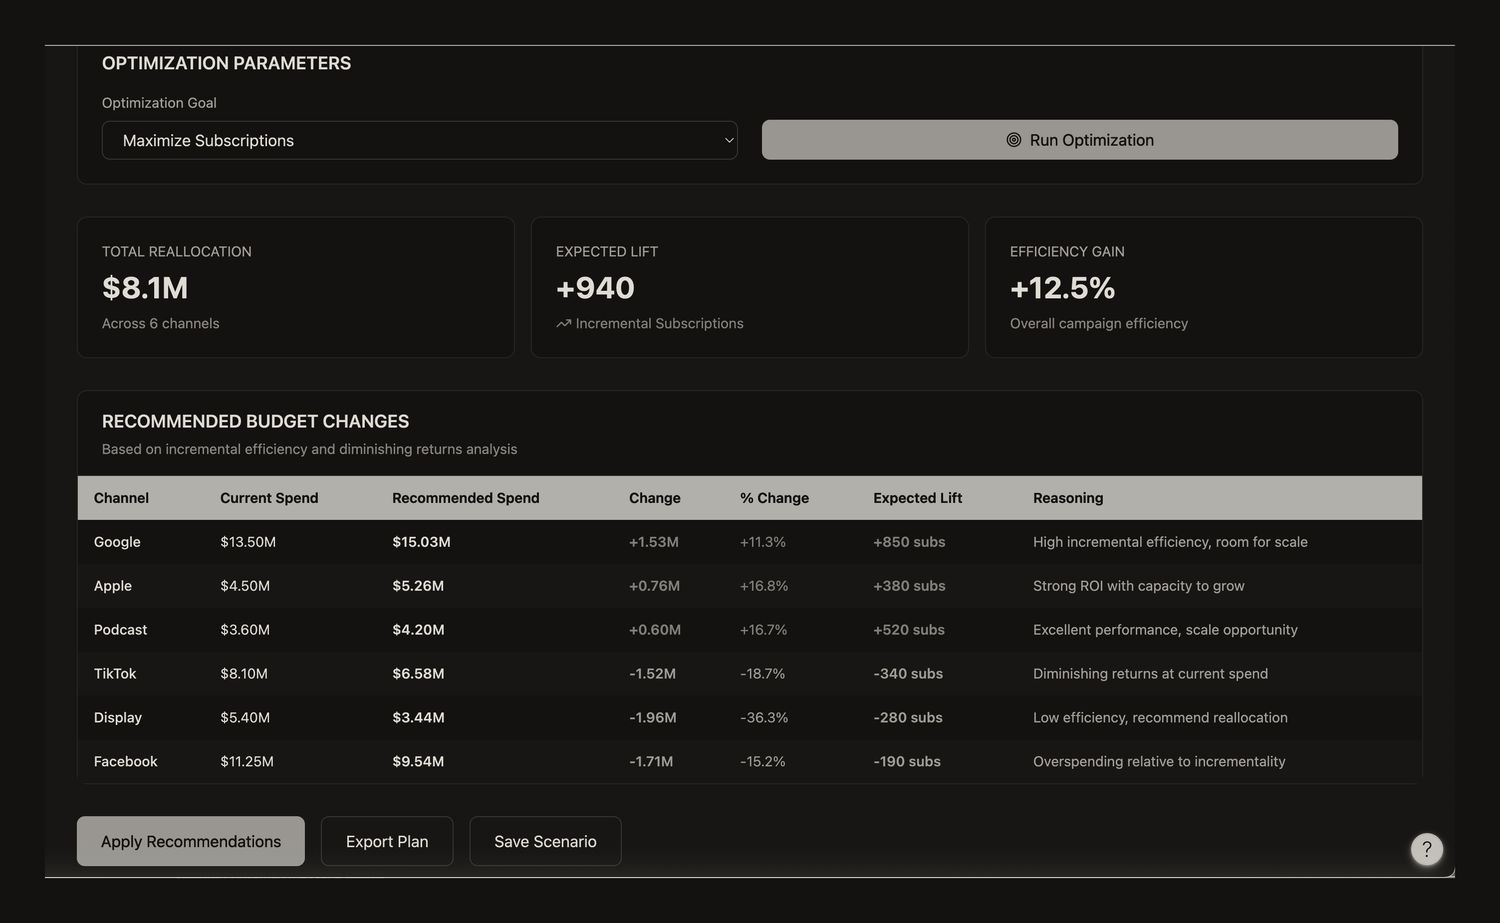Open the Optimization Goal dropdown

point(420,140)
